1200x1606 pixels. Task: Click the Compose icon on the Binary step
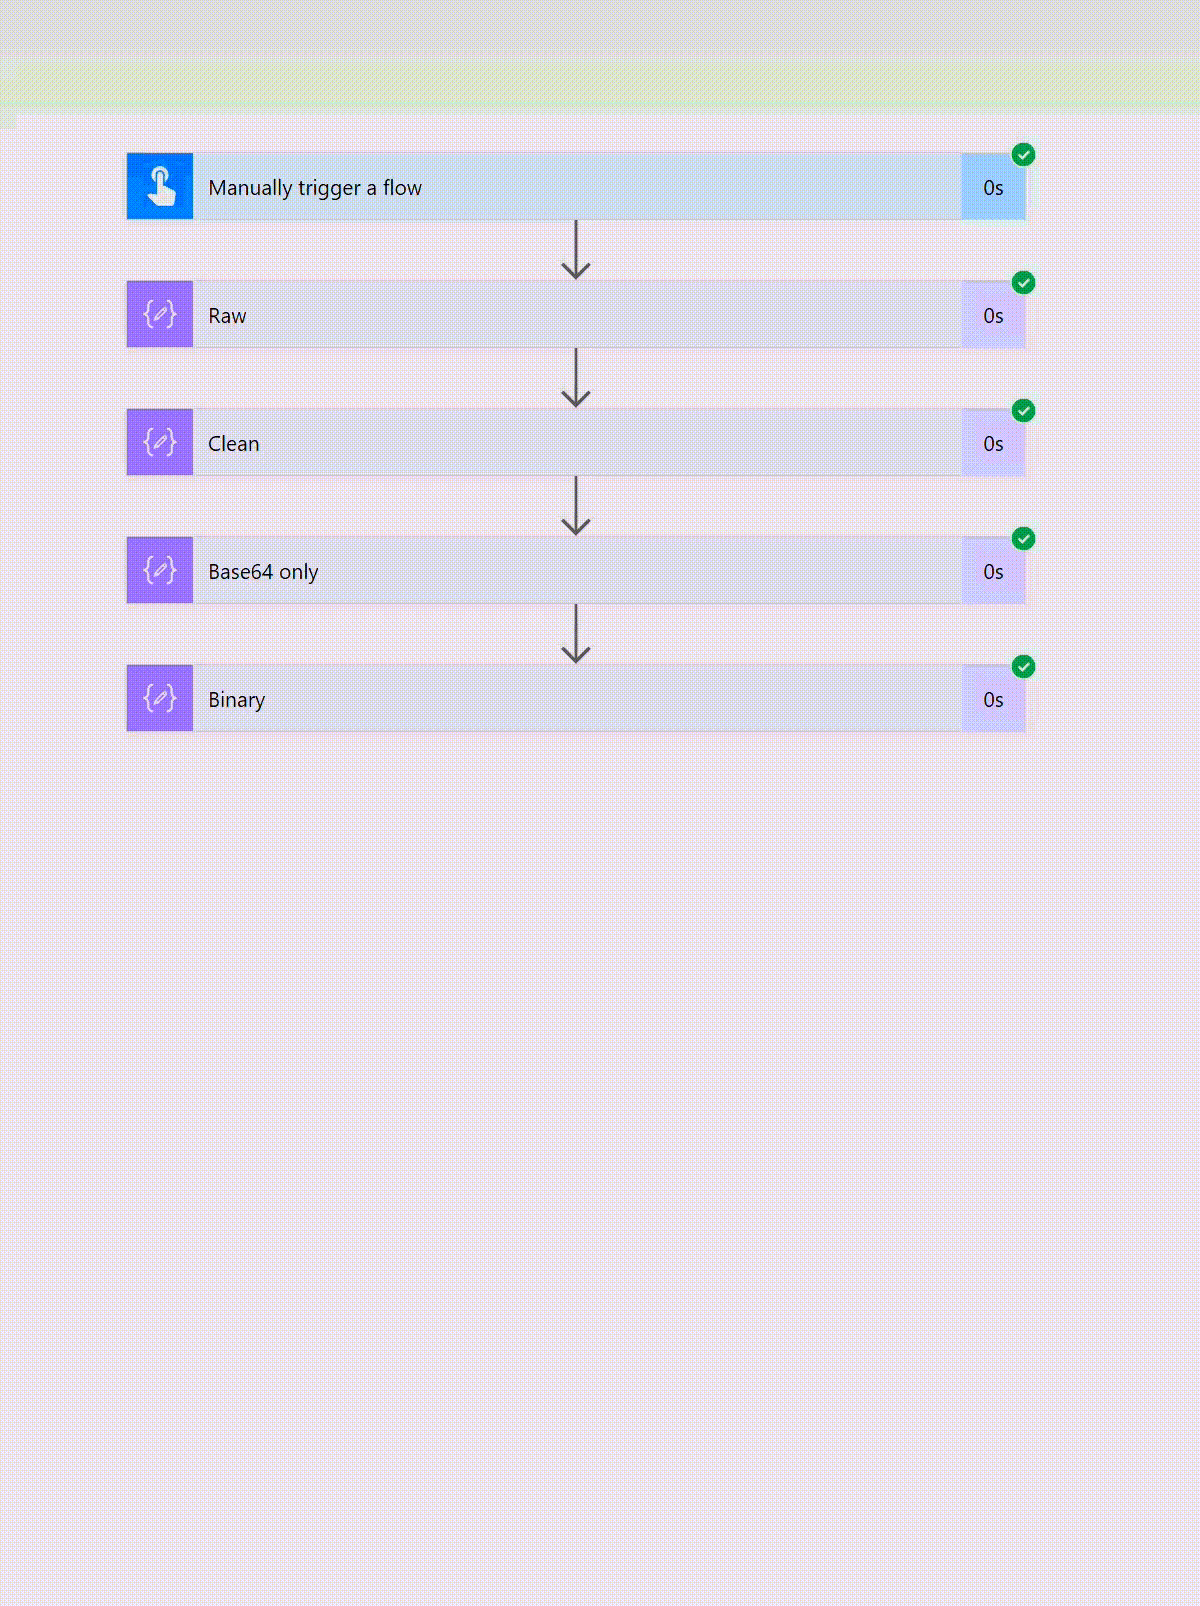[159, 699]
